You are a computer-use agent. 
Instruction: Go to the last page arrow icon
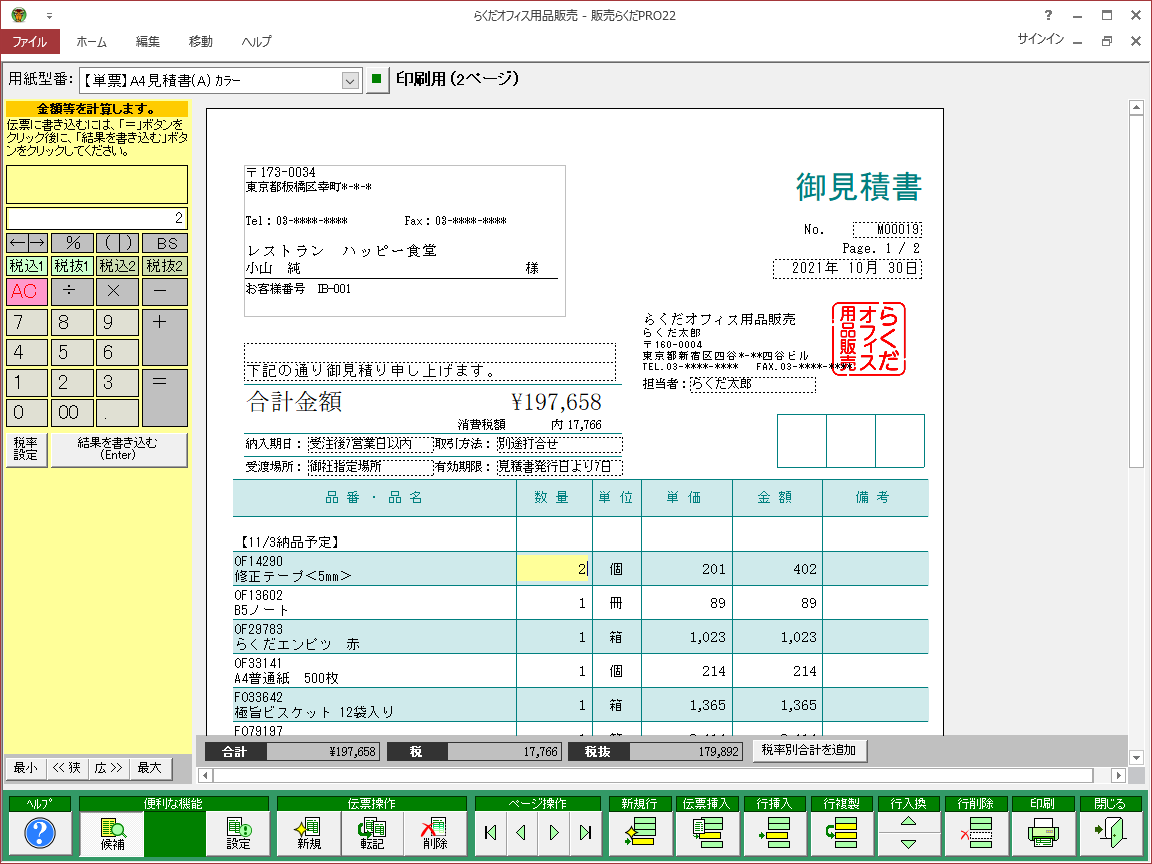pyautogui.click(x=586, y=832)
